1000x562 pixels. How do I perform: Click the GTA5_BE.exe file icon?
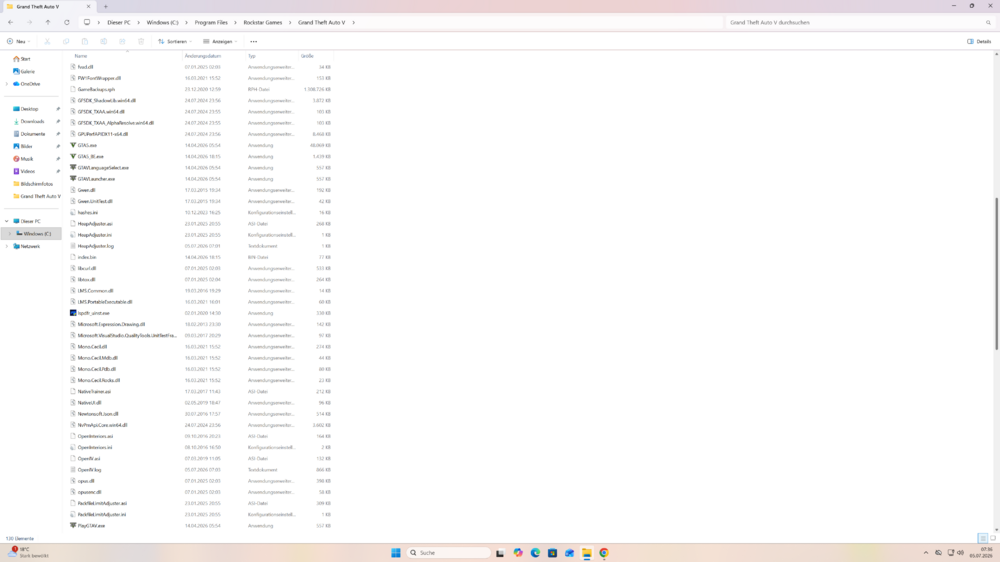[x=73, y=156]
